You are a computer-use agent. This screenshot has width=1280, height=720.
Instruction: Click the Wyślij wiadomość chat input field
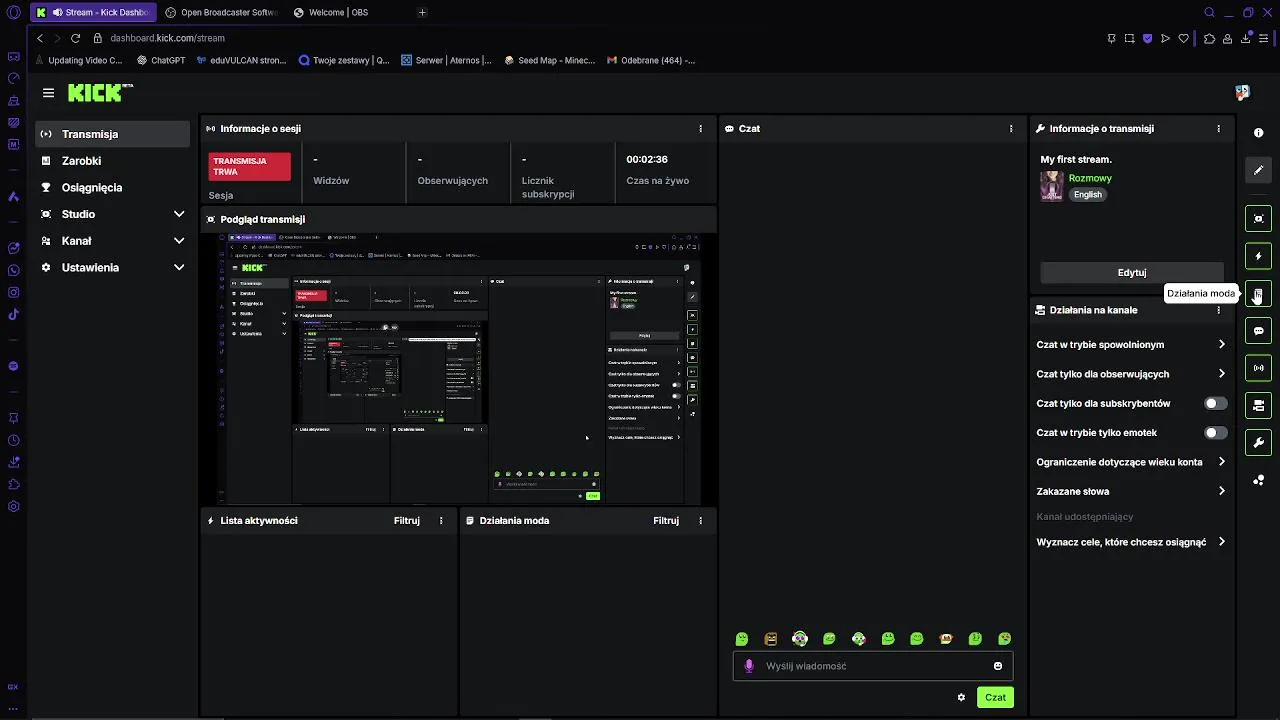tap(873, 666)
